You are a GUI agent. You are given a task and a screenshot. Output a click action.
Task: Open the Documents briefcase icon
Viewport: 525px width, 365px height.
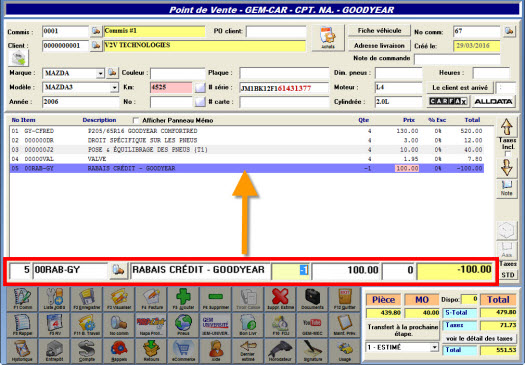coord(312,299)
